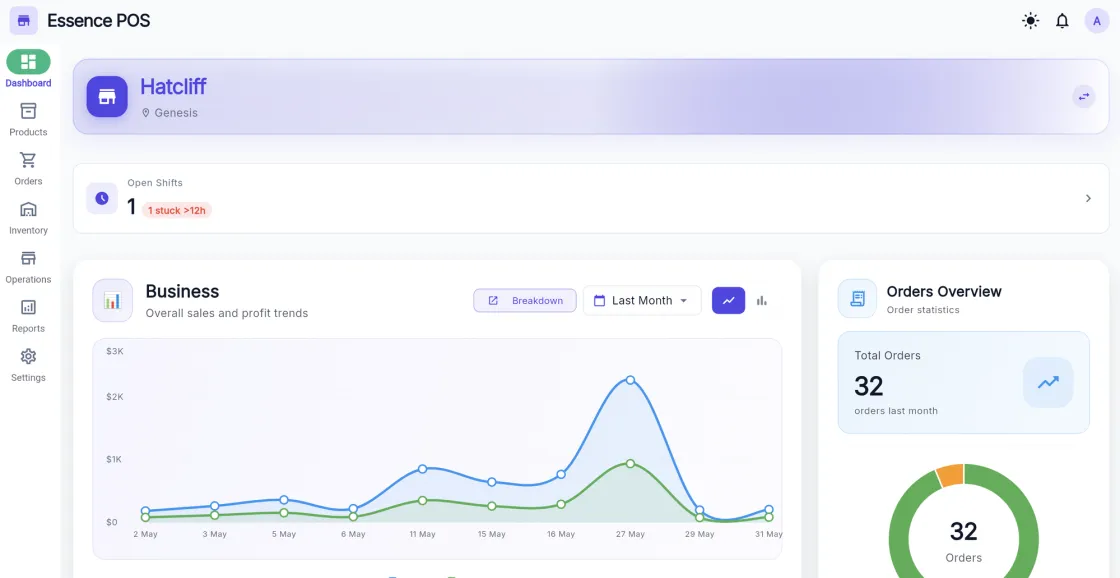
Task: Click the 5 May sales data point
Action: [284, 499]
